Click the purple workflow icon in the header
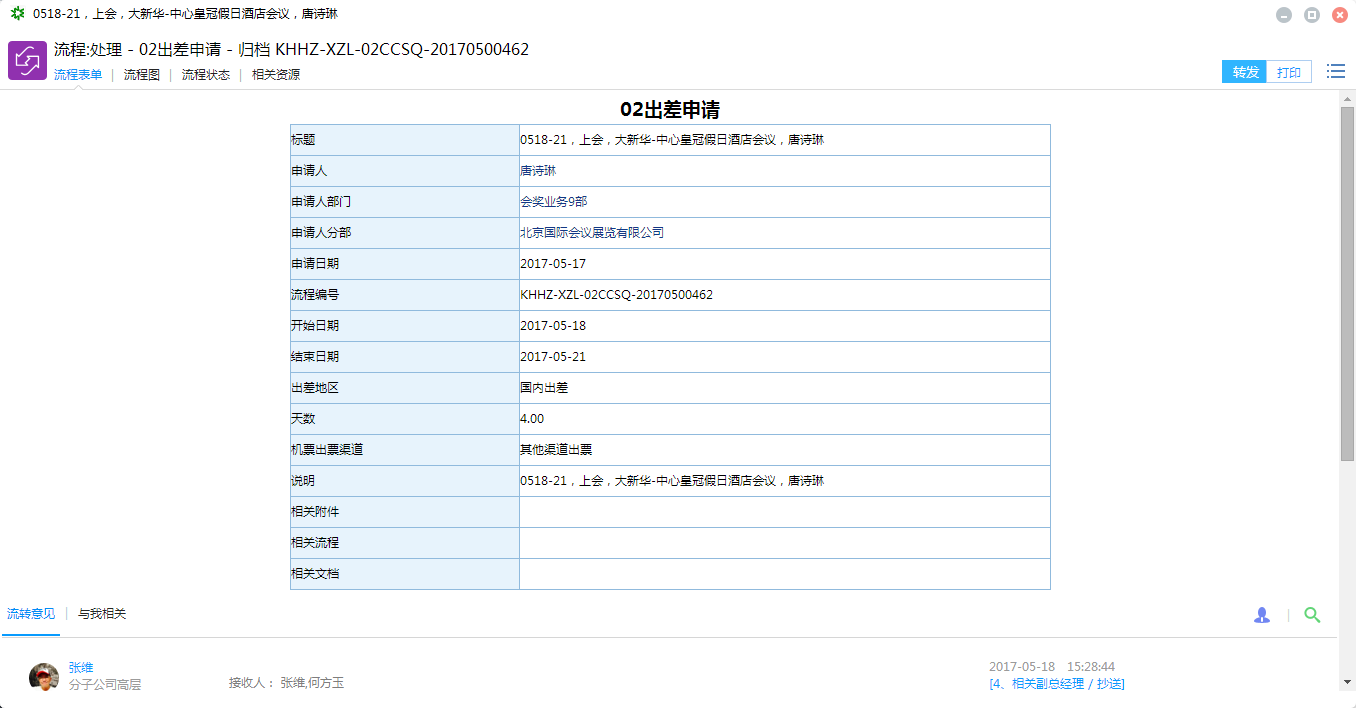 [x=27, y=60]
